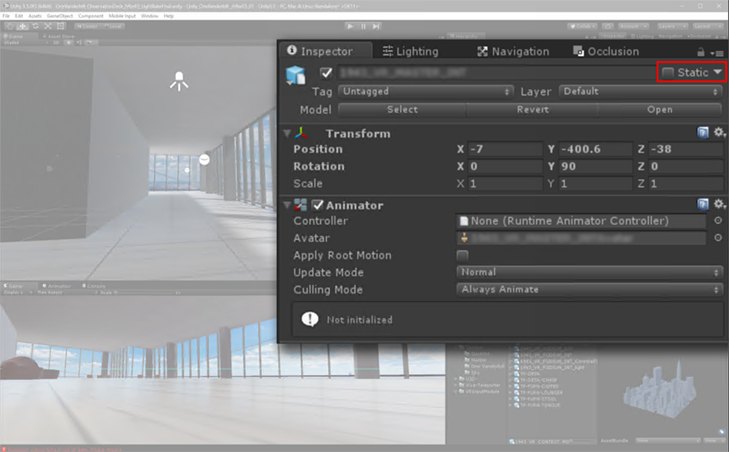The width and height of the screenshot is (729, 452).
Task: Toggle the Inspector lock icon
Action: pyautogui.click(x=701, y=52)
